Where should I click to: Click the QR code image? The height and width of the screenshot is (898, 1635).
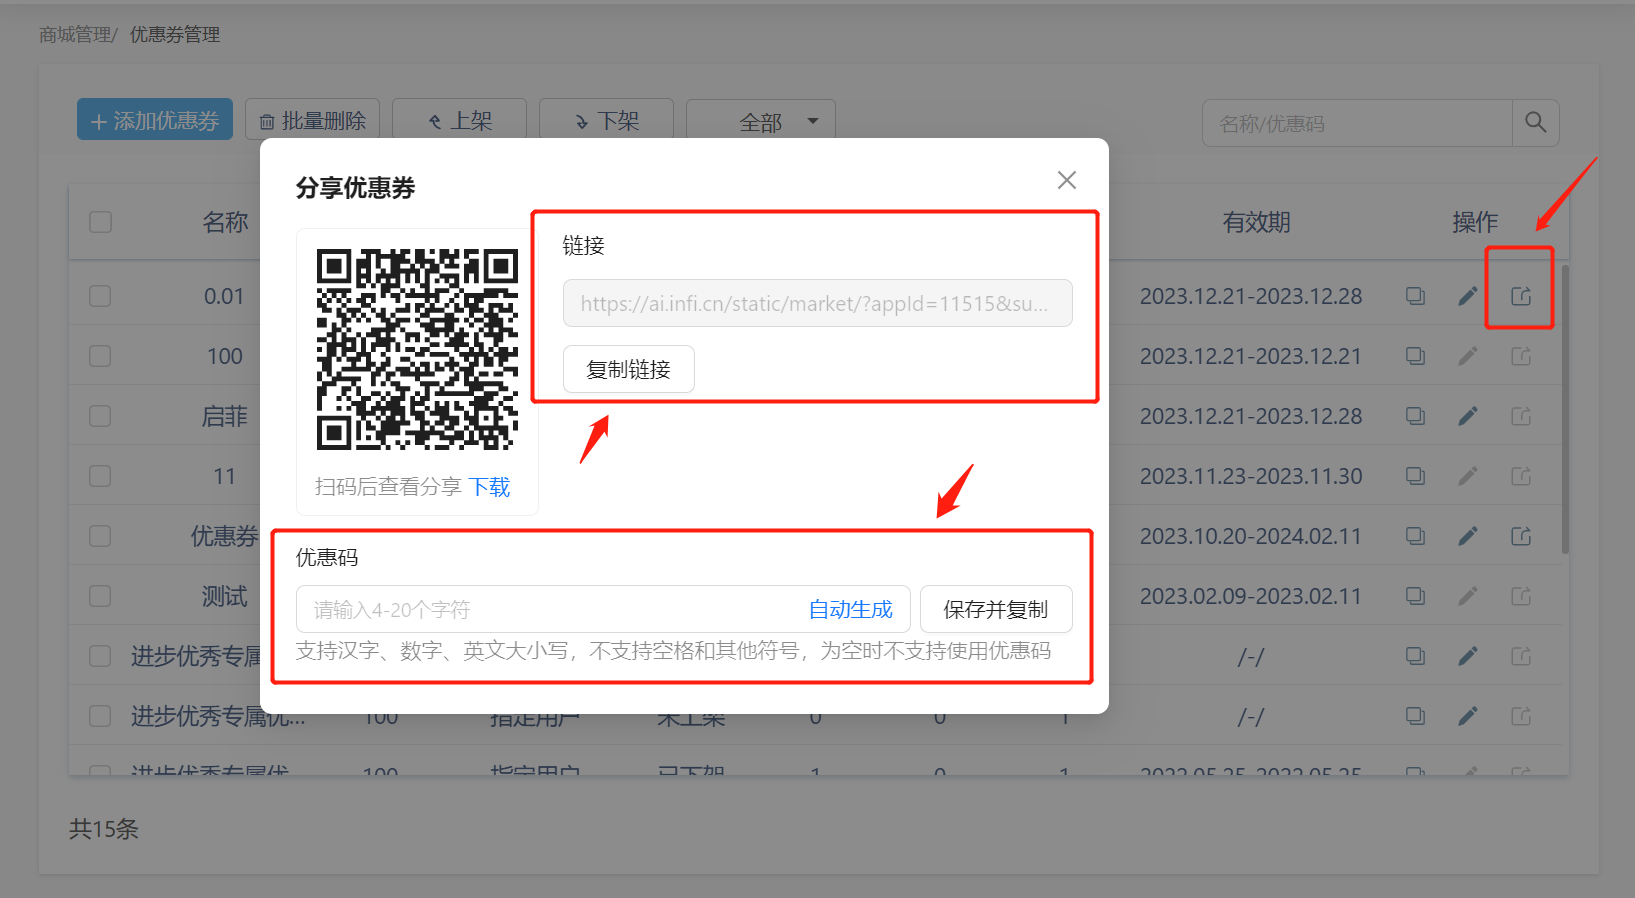[x=417, y=349]
